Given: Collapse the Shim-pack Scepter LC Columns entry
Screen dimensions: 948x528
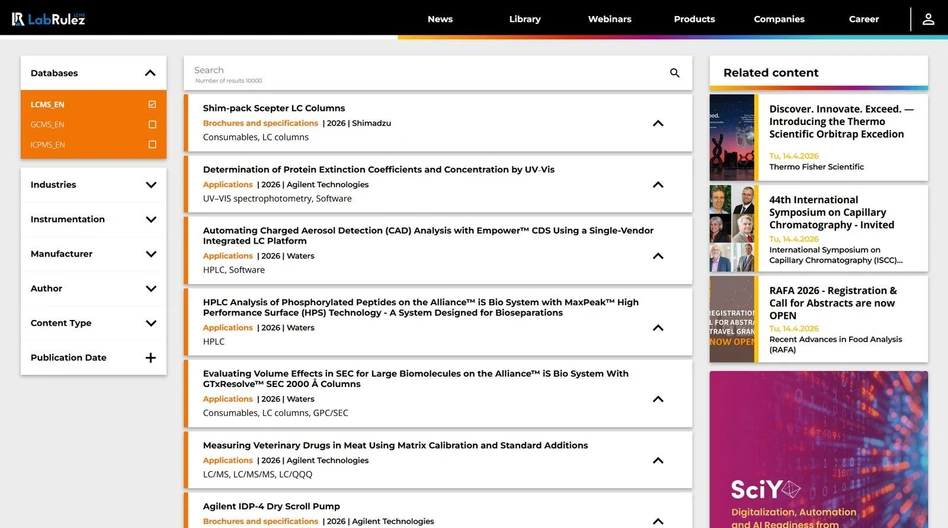Looking at the screenshot, I should pyautogui.click(x=658, y=123).
